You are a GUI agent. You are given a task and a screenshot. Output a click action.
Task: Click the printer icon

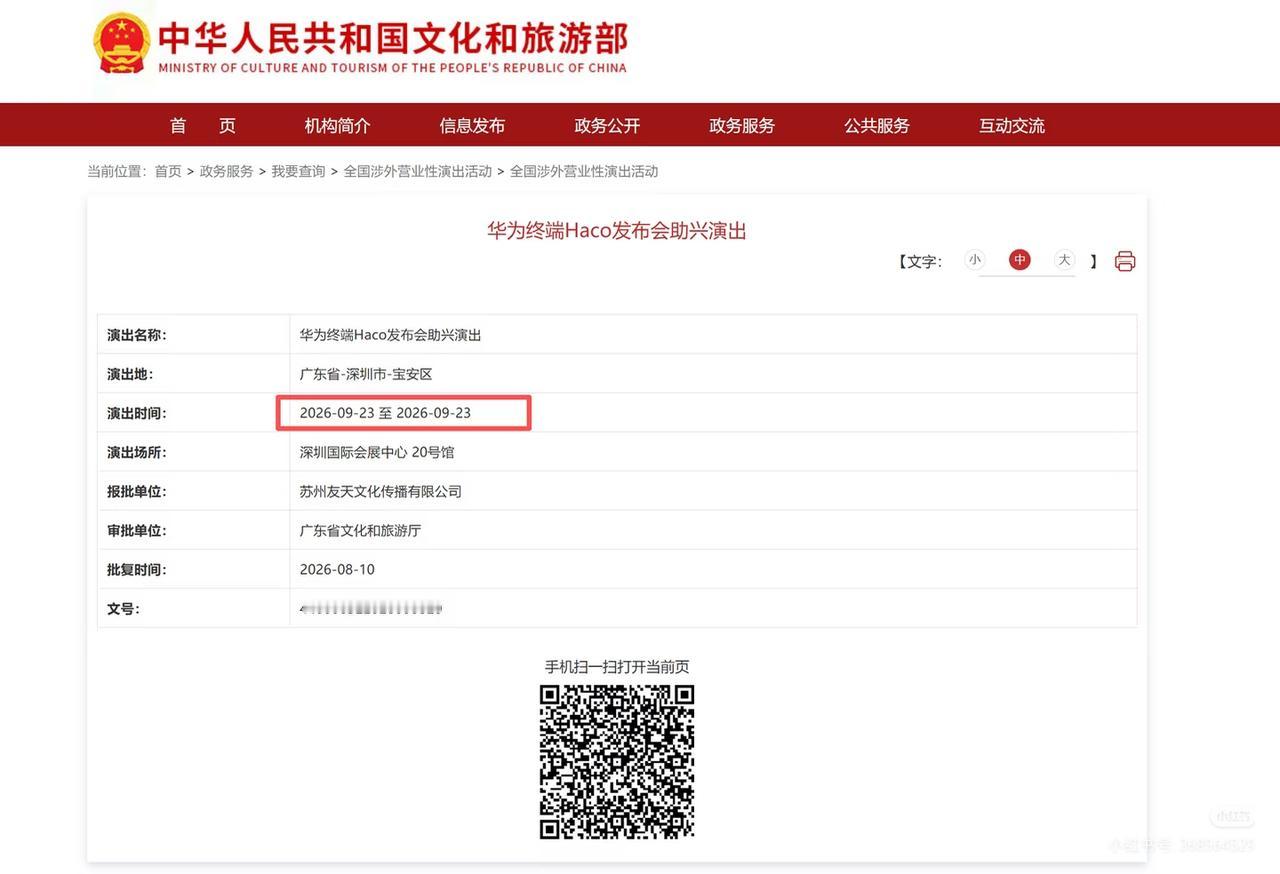tap(1125, 261)
